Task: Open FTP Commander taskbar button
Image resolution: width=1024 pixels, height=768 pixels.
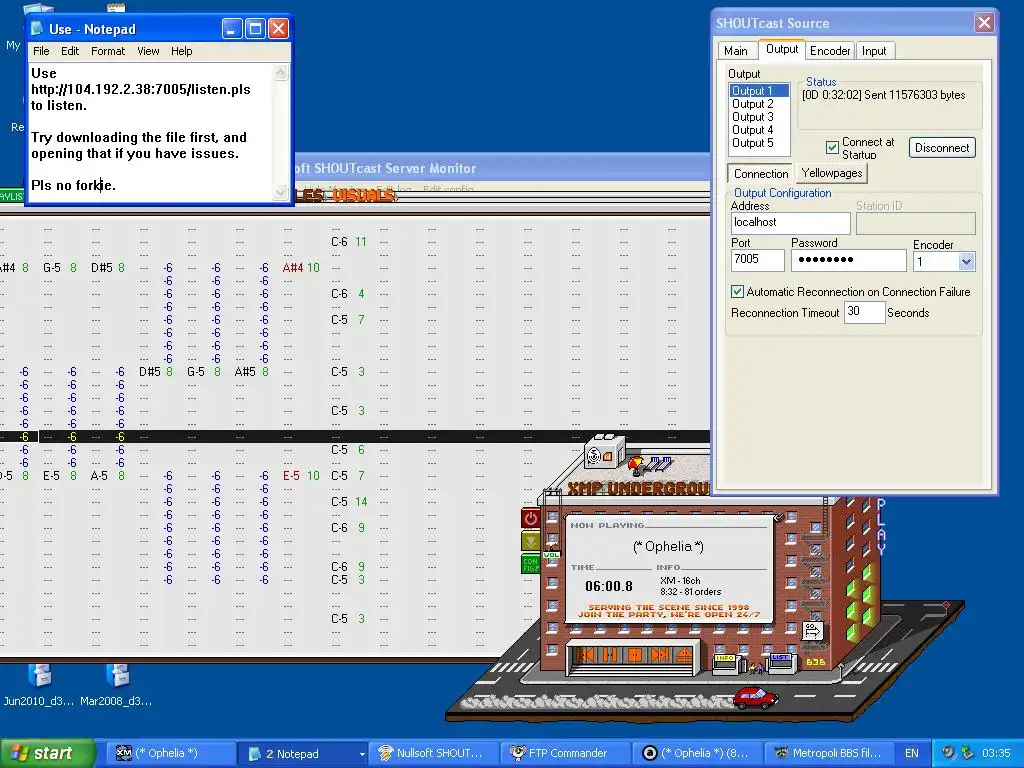Action: (565, 753)
